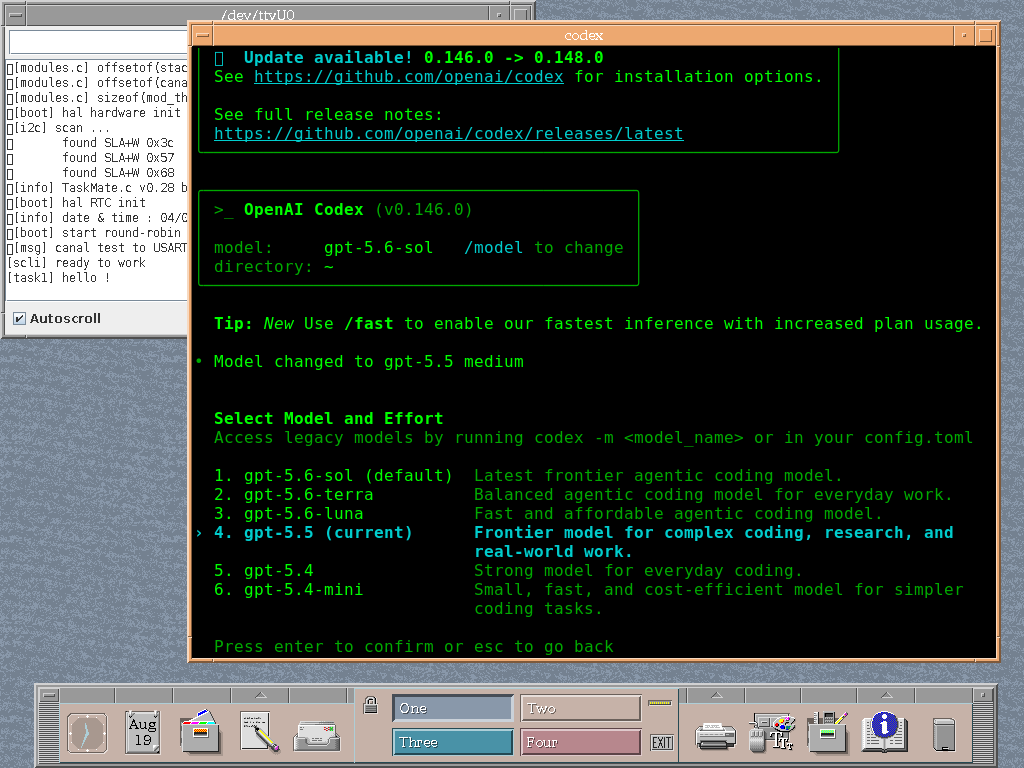Minimize the front panel with its button

(x=982, y=695)
